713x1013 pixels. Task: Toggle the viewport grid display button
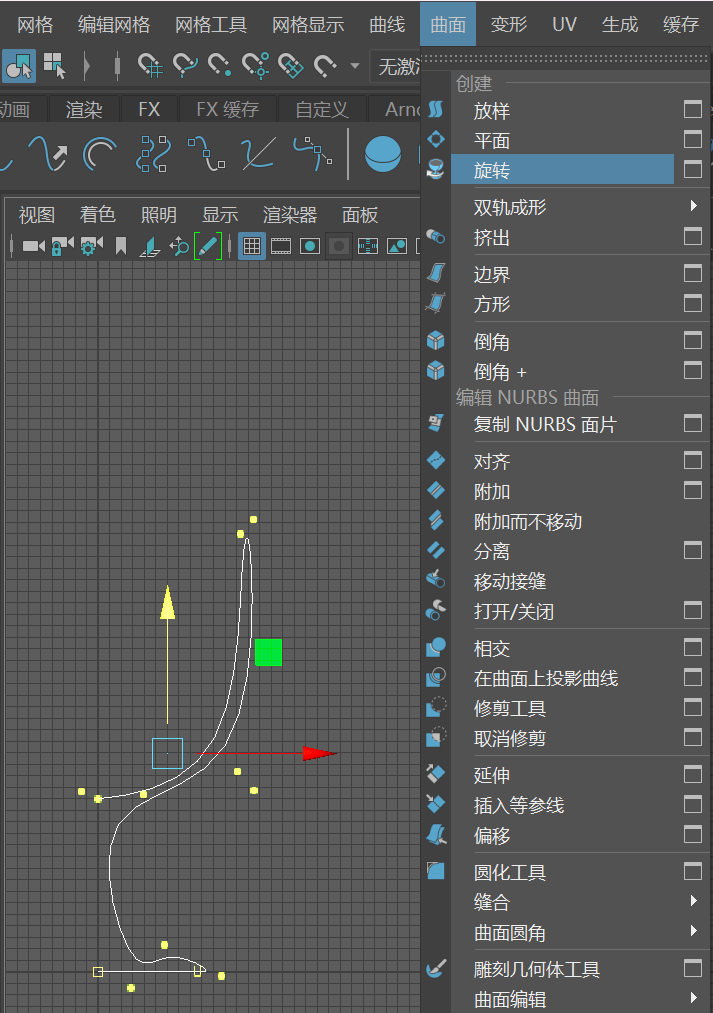click(252, 245)
